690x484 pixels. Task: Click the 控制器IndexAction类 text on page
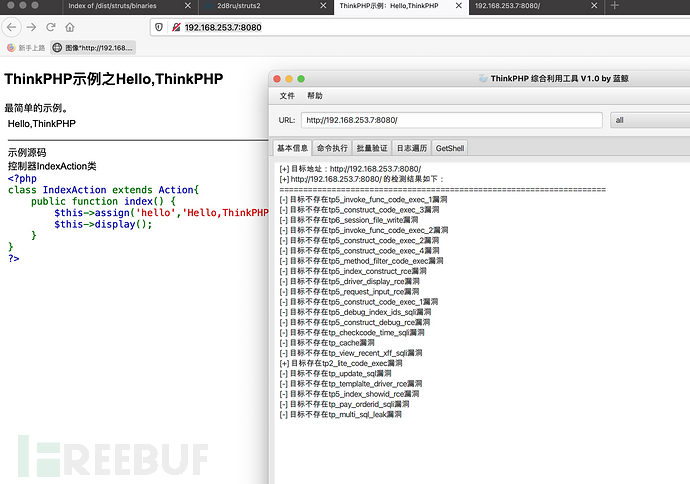click(52, 166)
